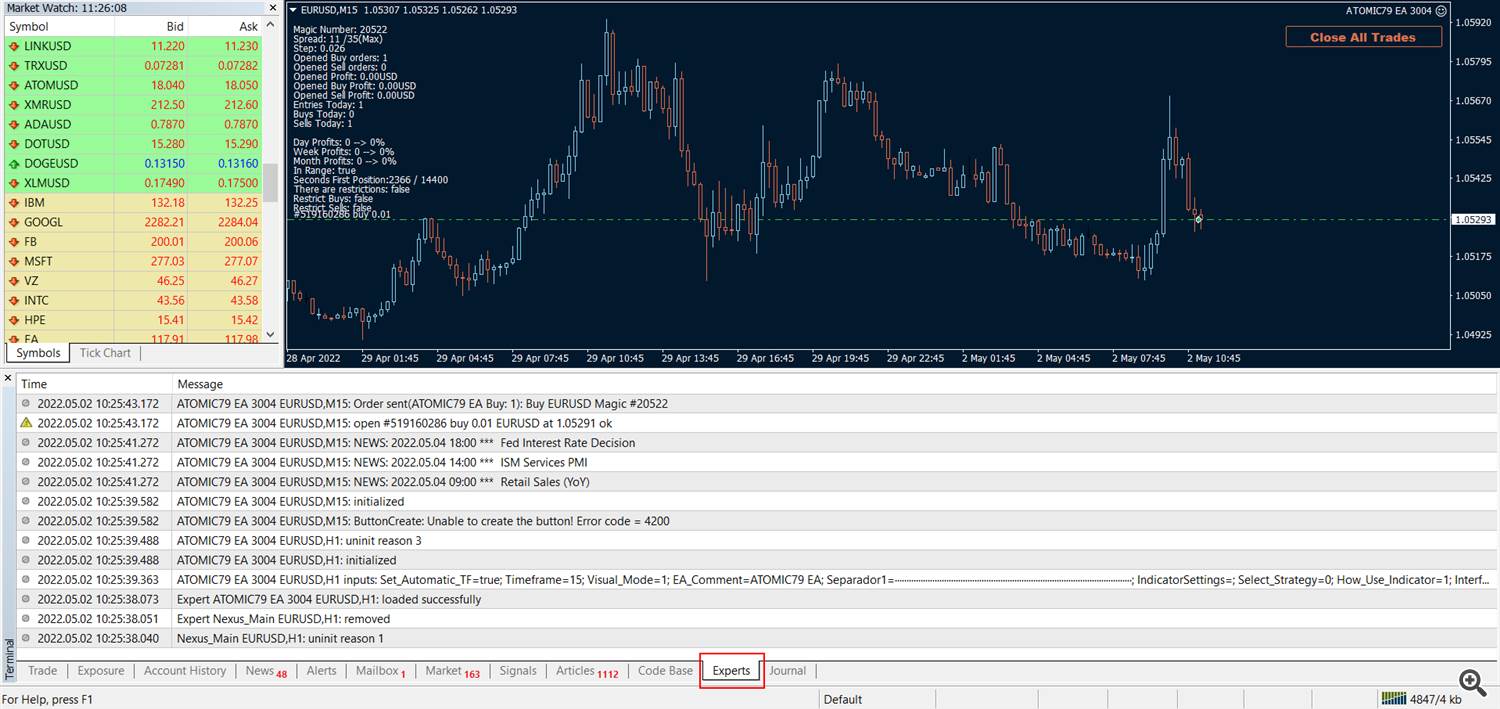Click the green up-arrow icon for DOGEUSD
This screenshot has width=1500, height=709.
pyautogui.click(x=14, y=163)
